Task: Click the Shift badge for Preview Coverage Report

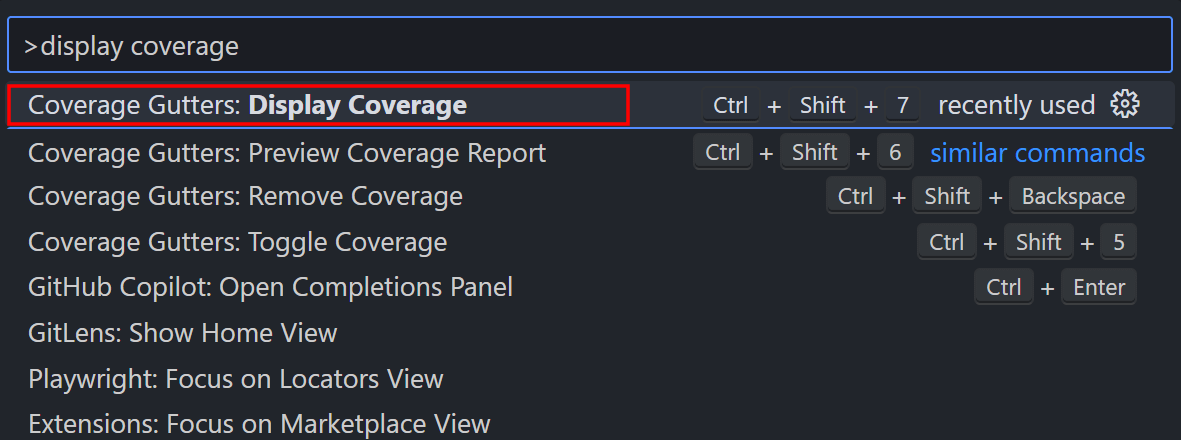Action: pos(815,152)
